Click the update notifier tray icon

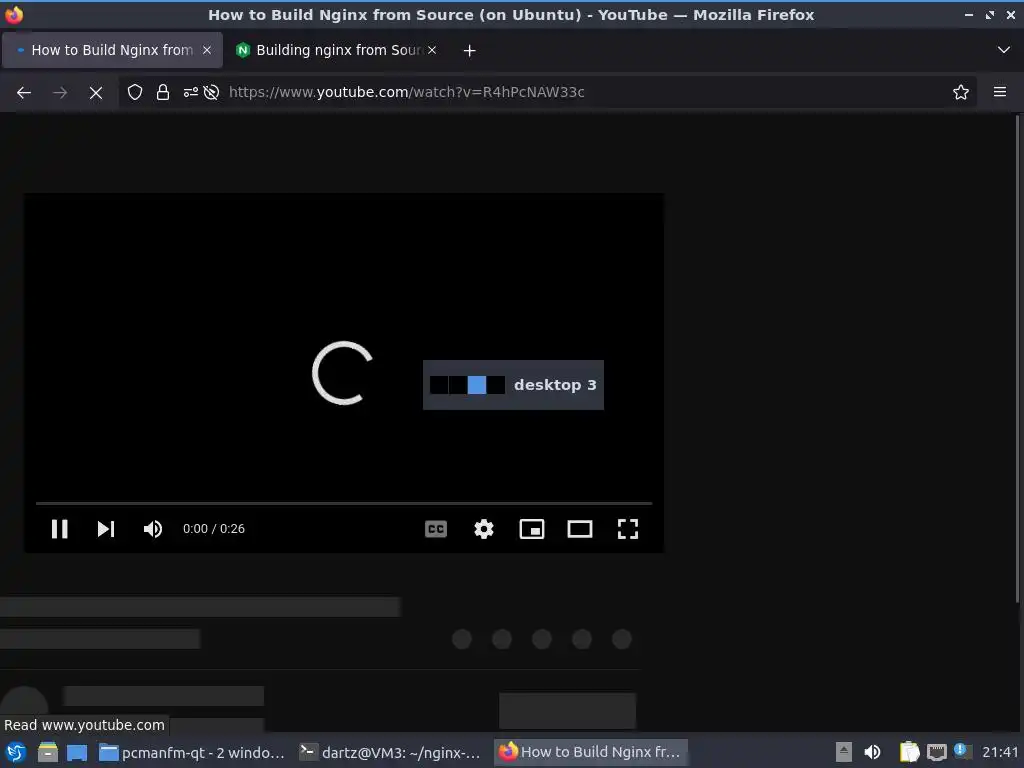[961, 750]
